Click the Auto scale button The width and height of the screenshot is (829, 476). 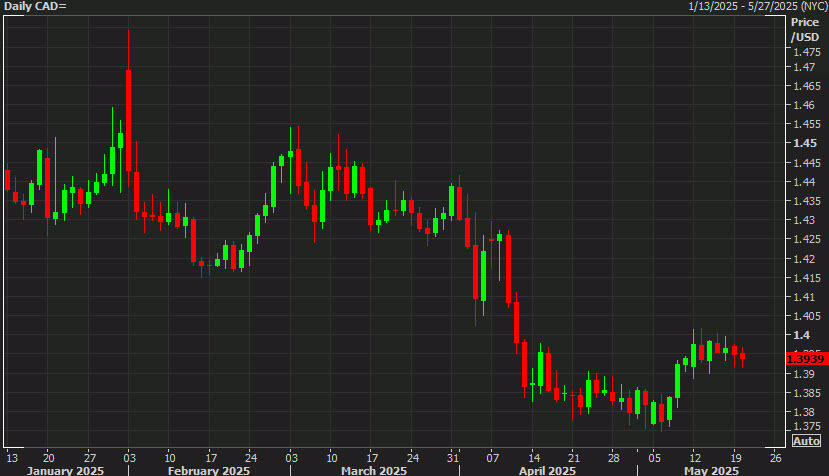806,441
